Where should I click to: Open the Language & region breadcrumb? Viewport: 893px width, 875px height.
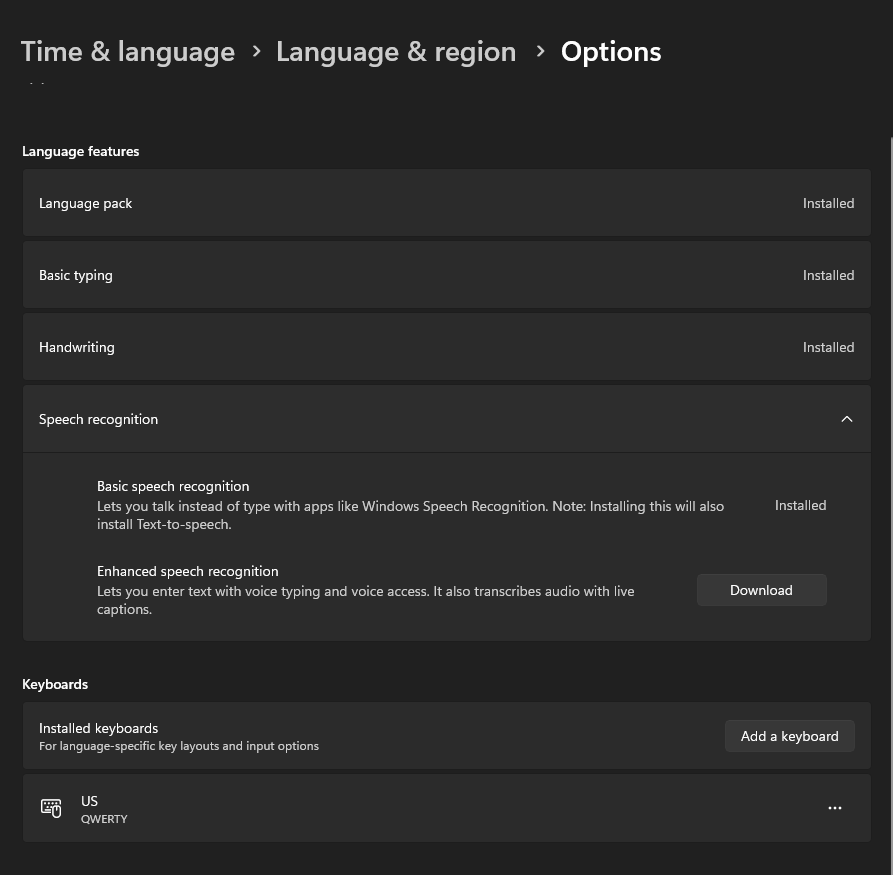point(396,51)
